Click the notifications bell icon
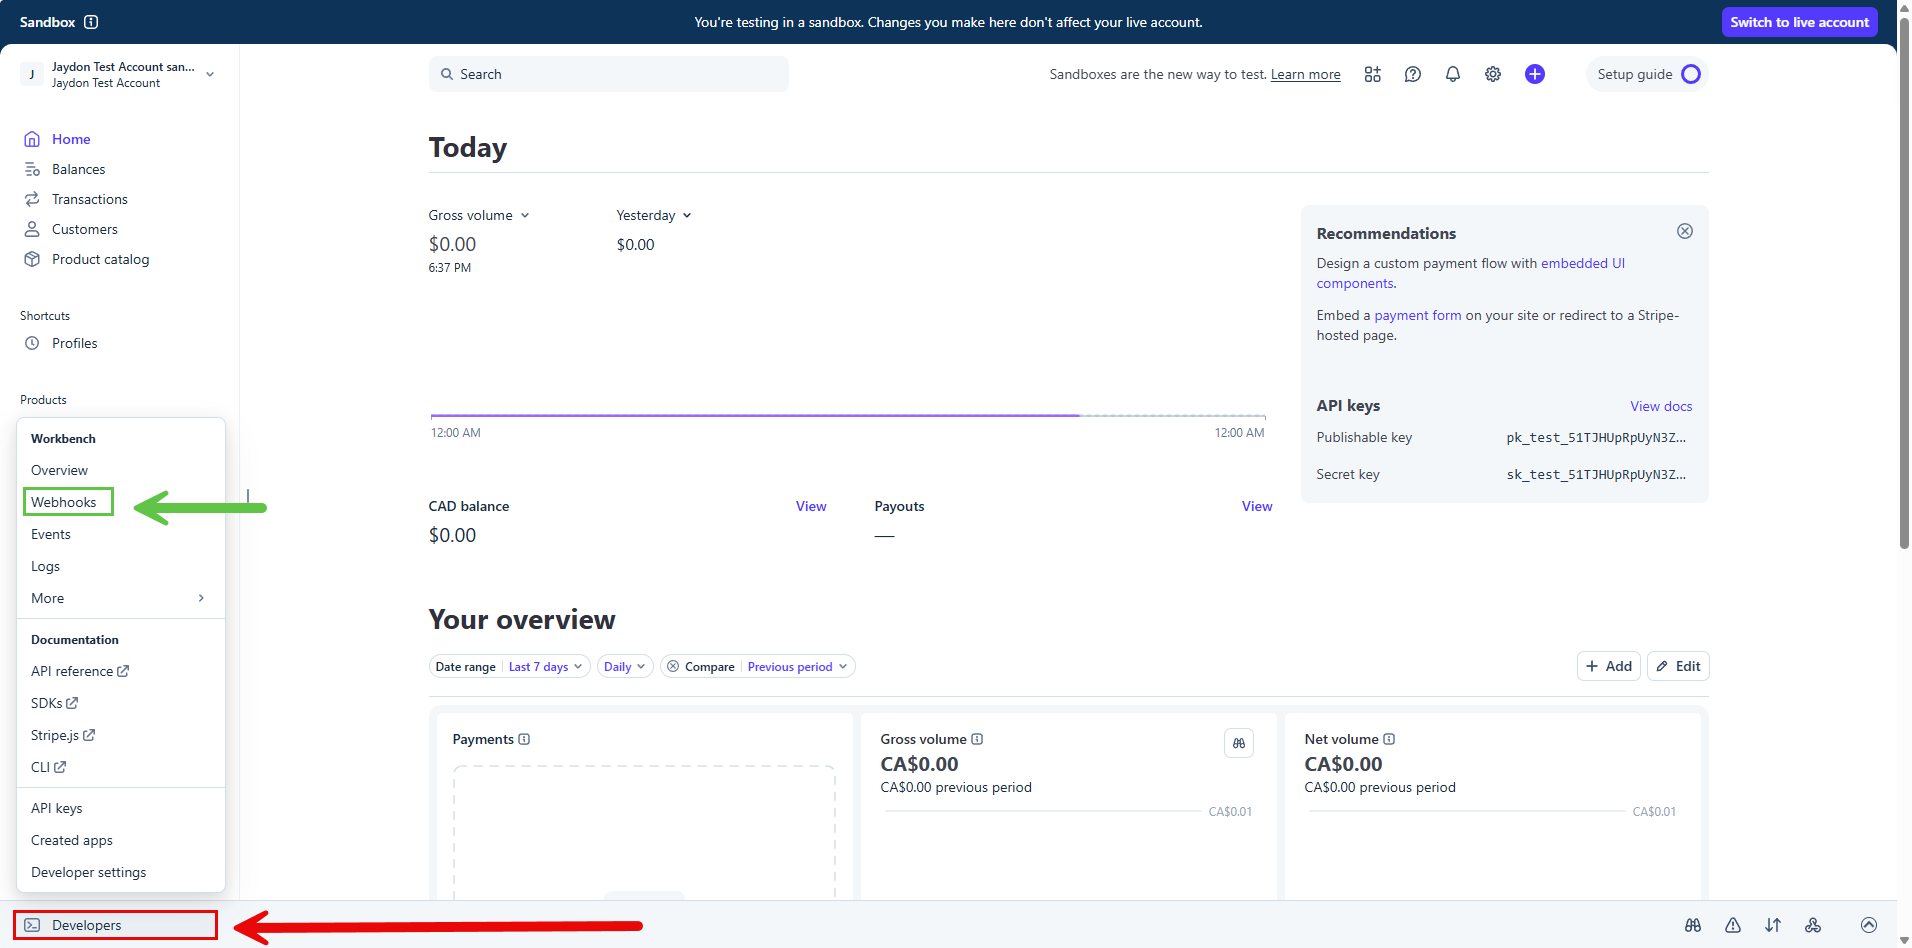Image resolution: width=1912 pixels, height=948 pixels. [x=1452, y=74]
